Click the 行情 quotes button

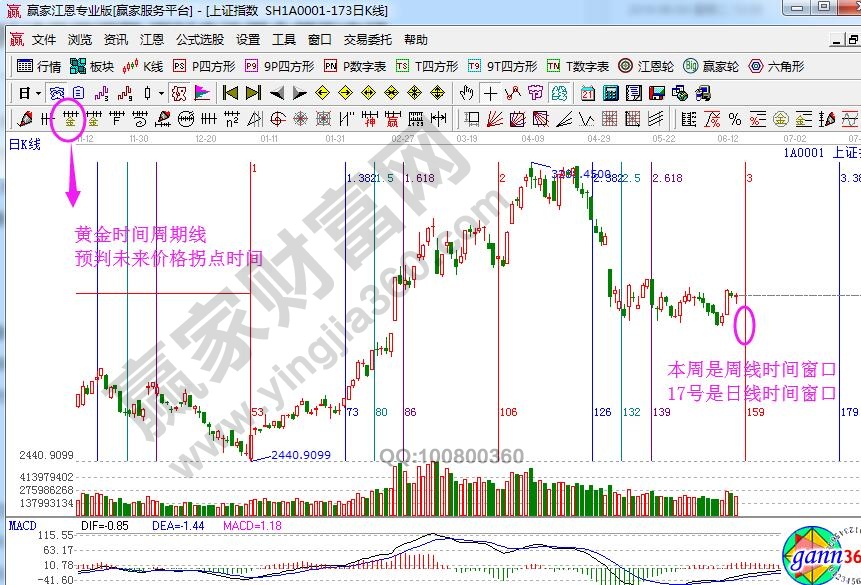tap(40, 67)
